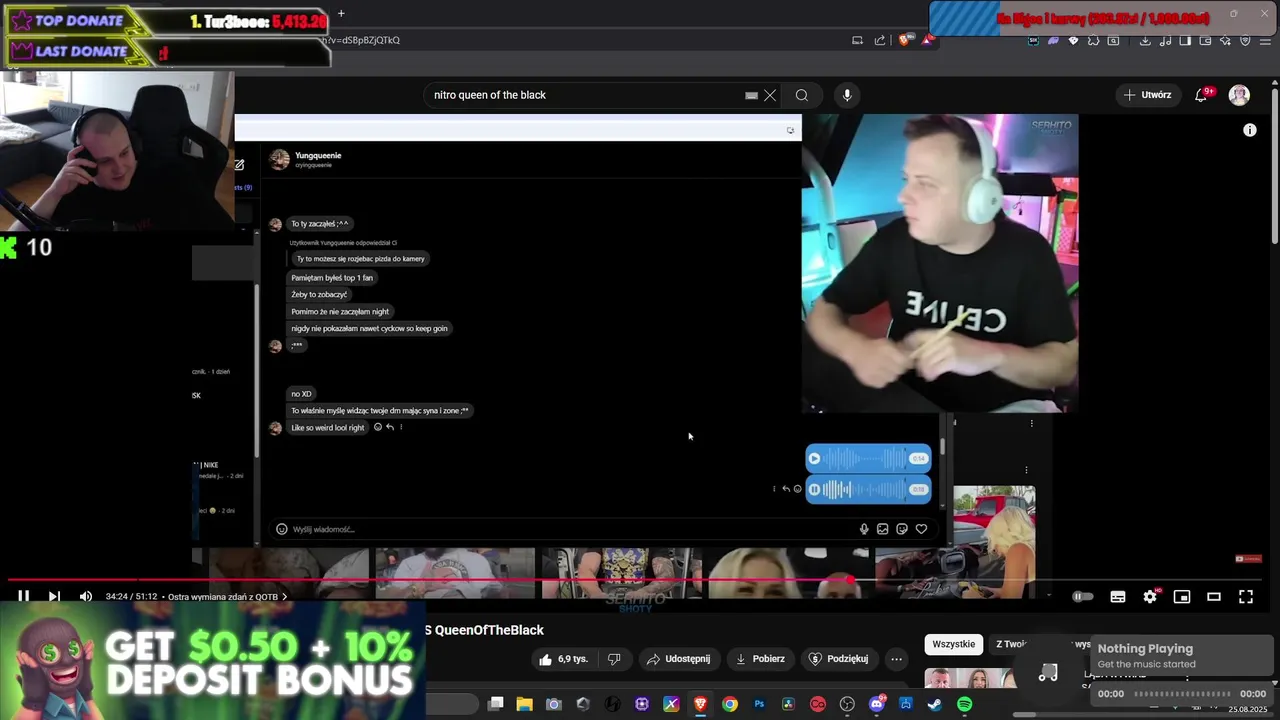
Task: Open Brave Rewards triangle icon
Action: coord(928,40)
